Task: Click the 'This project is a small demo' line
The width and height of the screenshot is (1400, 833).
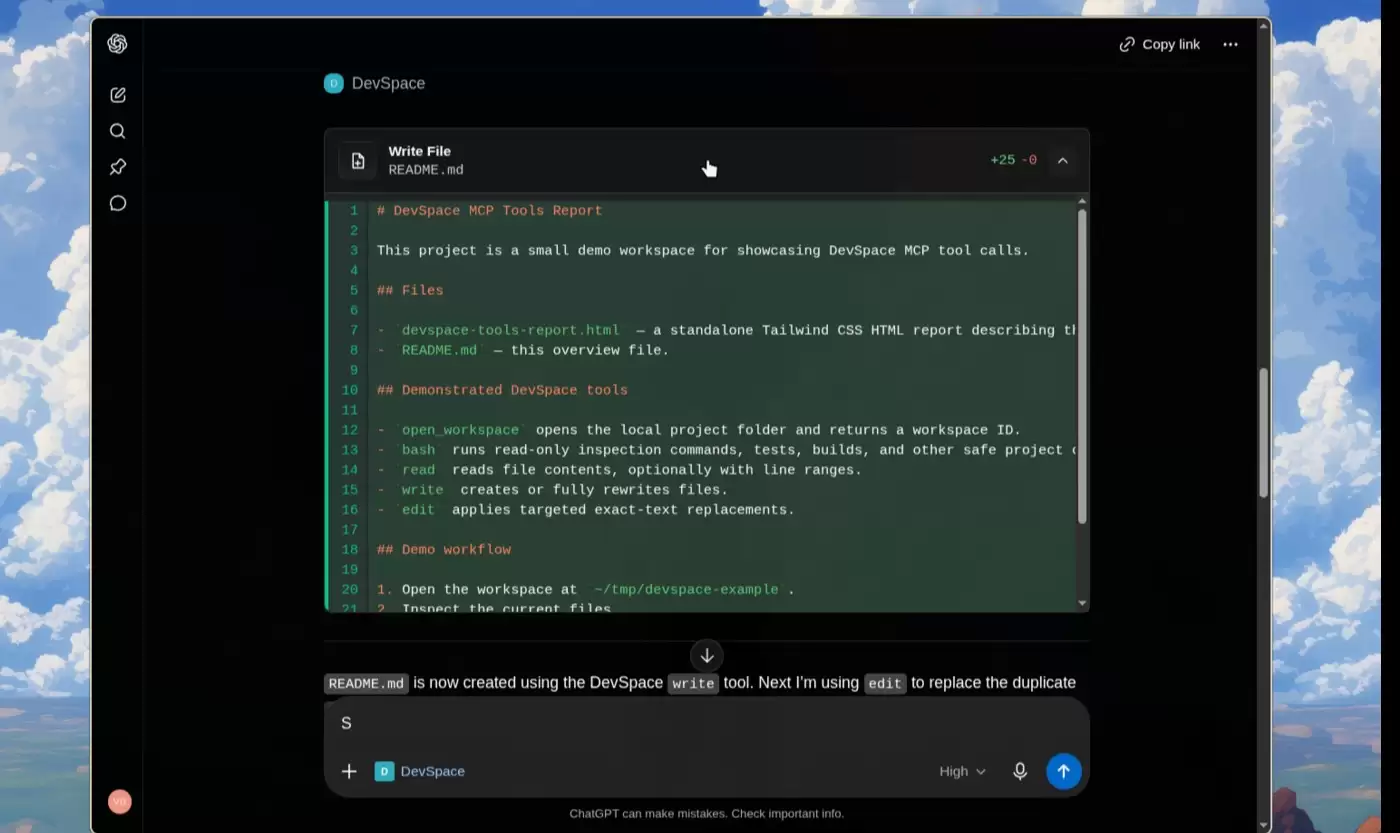Action: coord(702,251)
